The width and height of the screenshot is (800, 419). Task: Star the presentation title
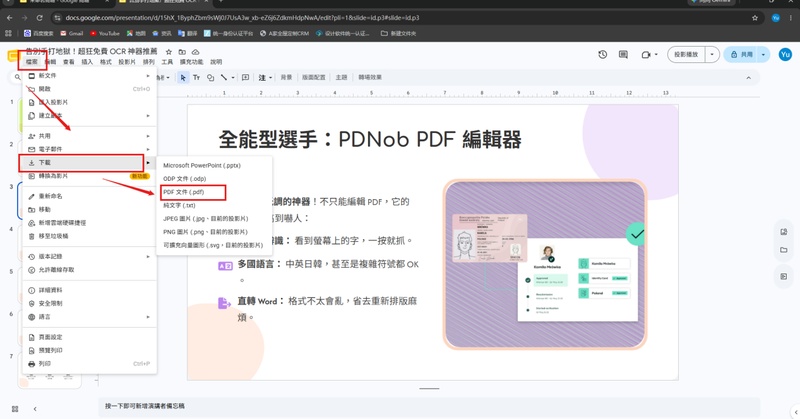point(168,52)
